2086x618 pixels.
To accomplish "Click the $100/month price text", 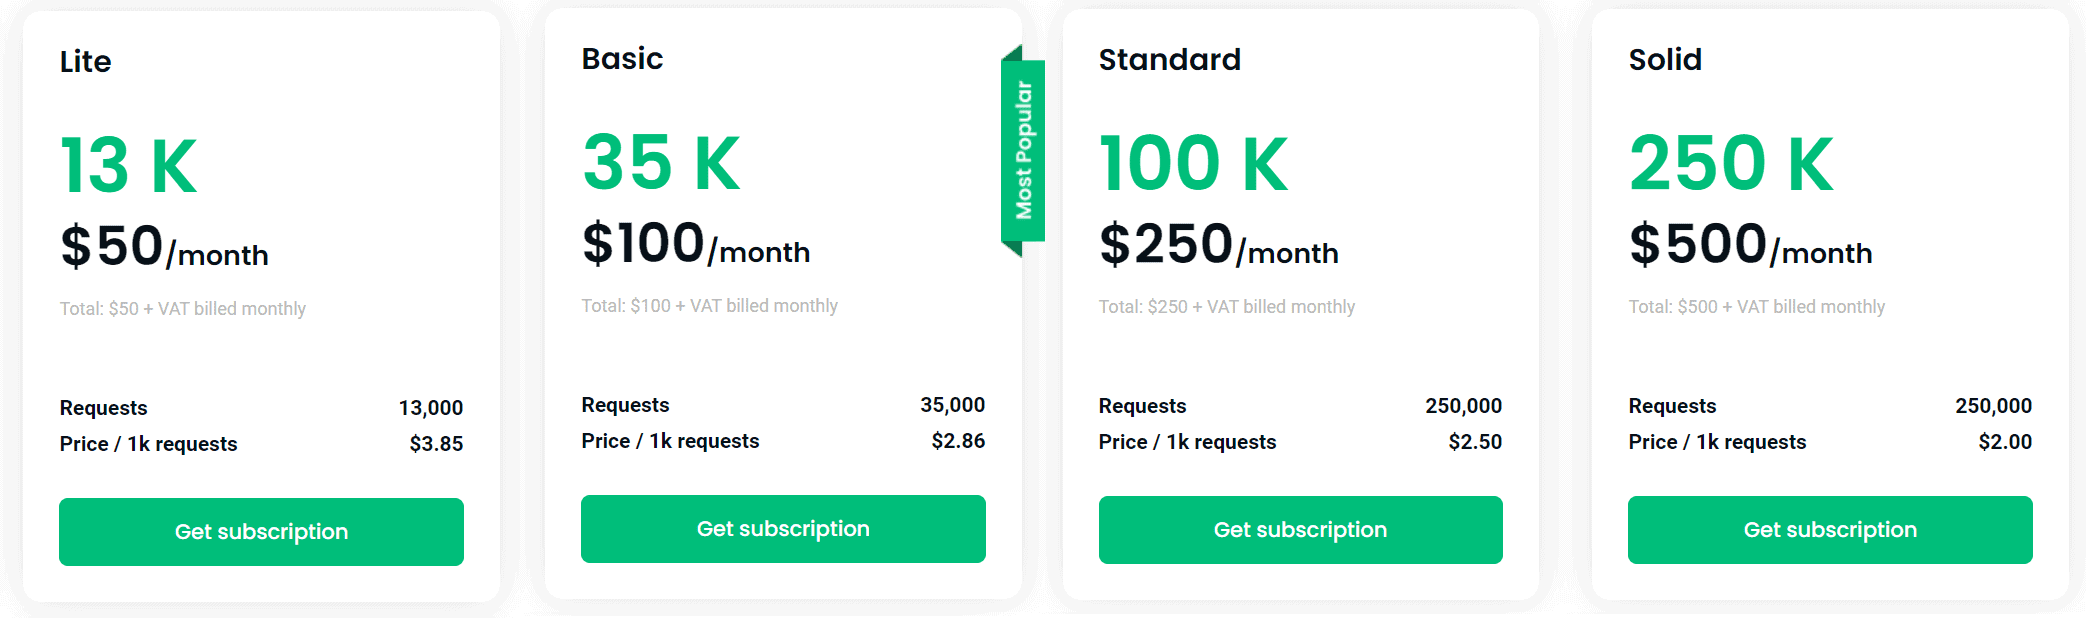I will 696,244.
